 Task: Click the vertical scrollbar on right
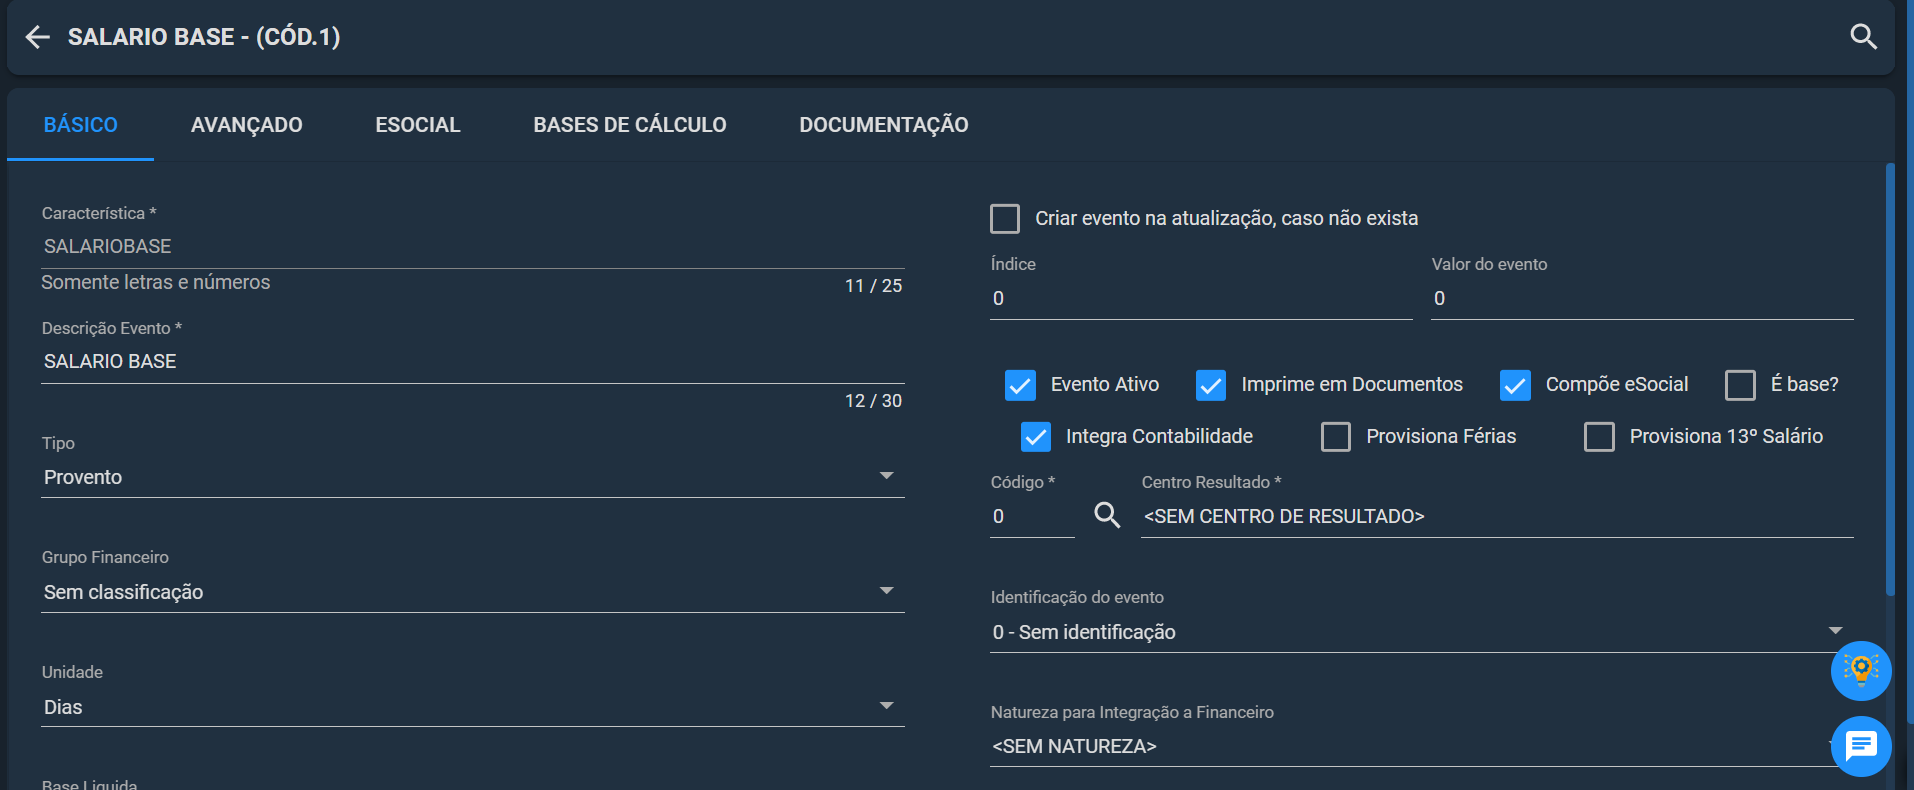pos(1890,380)
